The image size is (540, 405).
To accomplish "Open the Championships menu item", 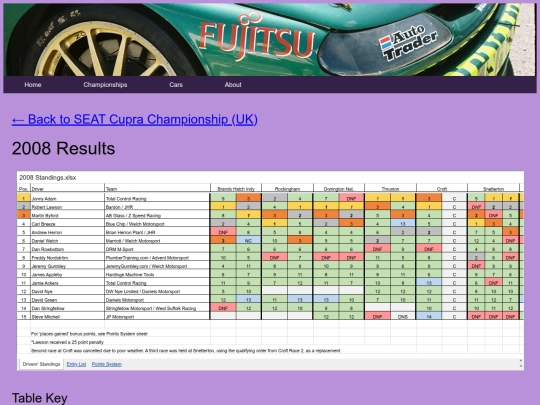I will [x=105, y=85].
